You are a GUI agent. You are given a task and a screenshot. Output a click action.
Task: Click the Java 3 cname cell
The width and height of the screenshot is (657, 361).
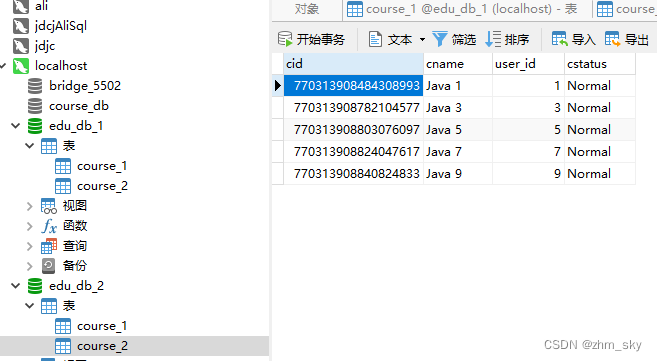pos(458,108)
